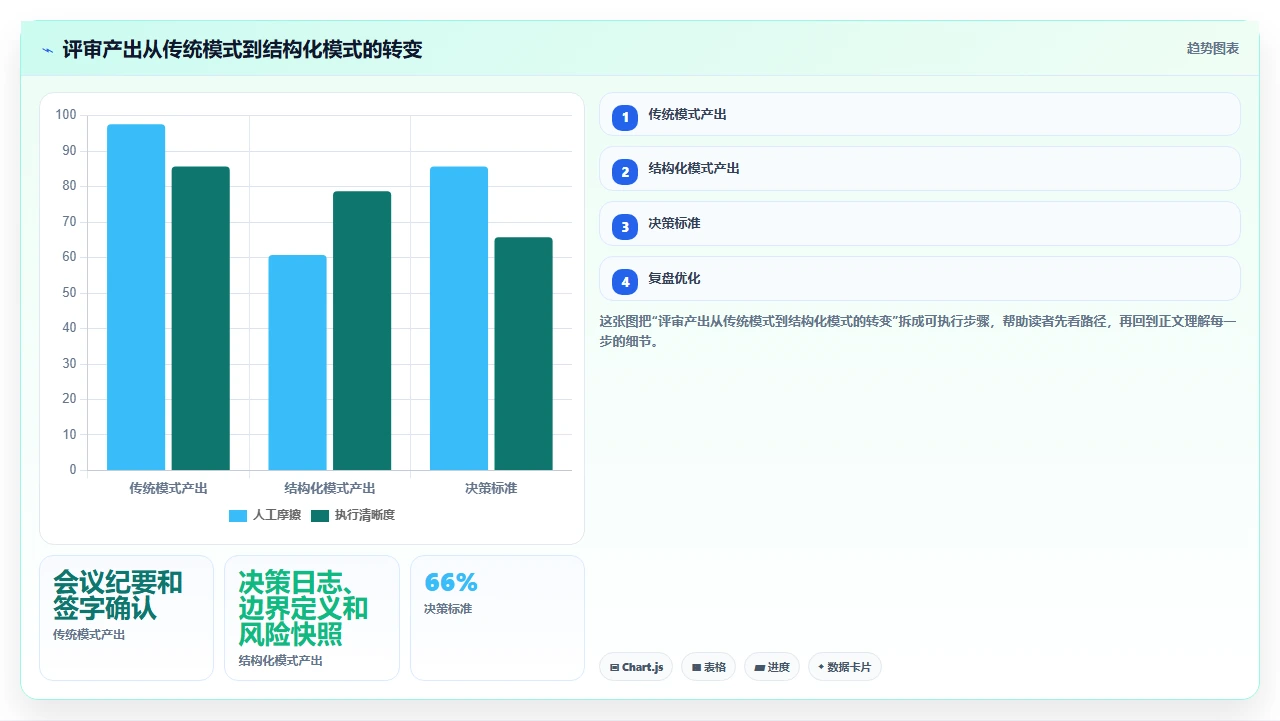Screen dimensions: 1280x721
Task: Open the 会议纪要和签字确认 card
Action: (x=126, y=618)
